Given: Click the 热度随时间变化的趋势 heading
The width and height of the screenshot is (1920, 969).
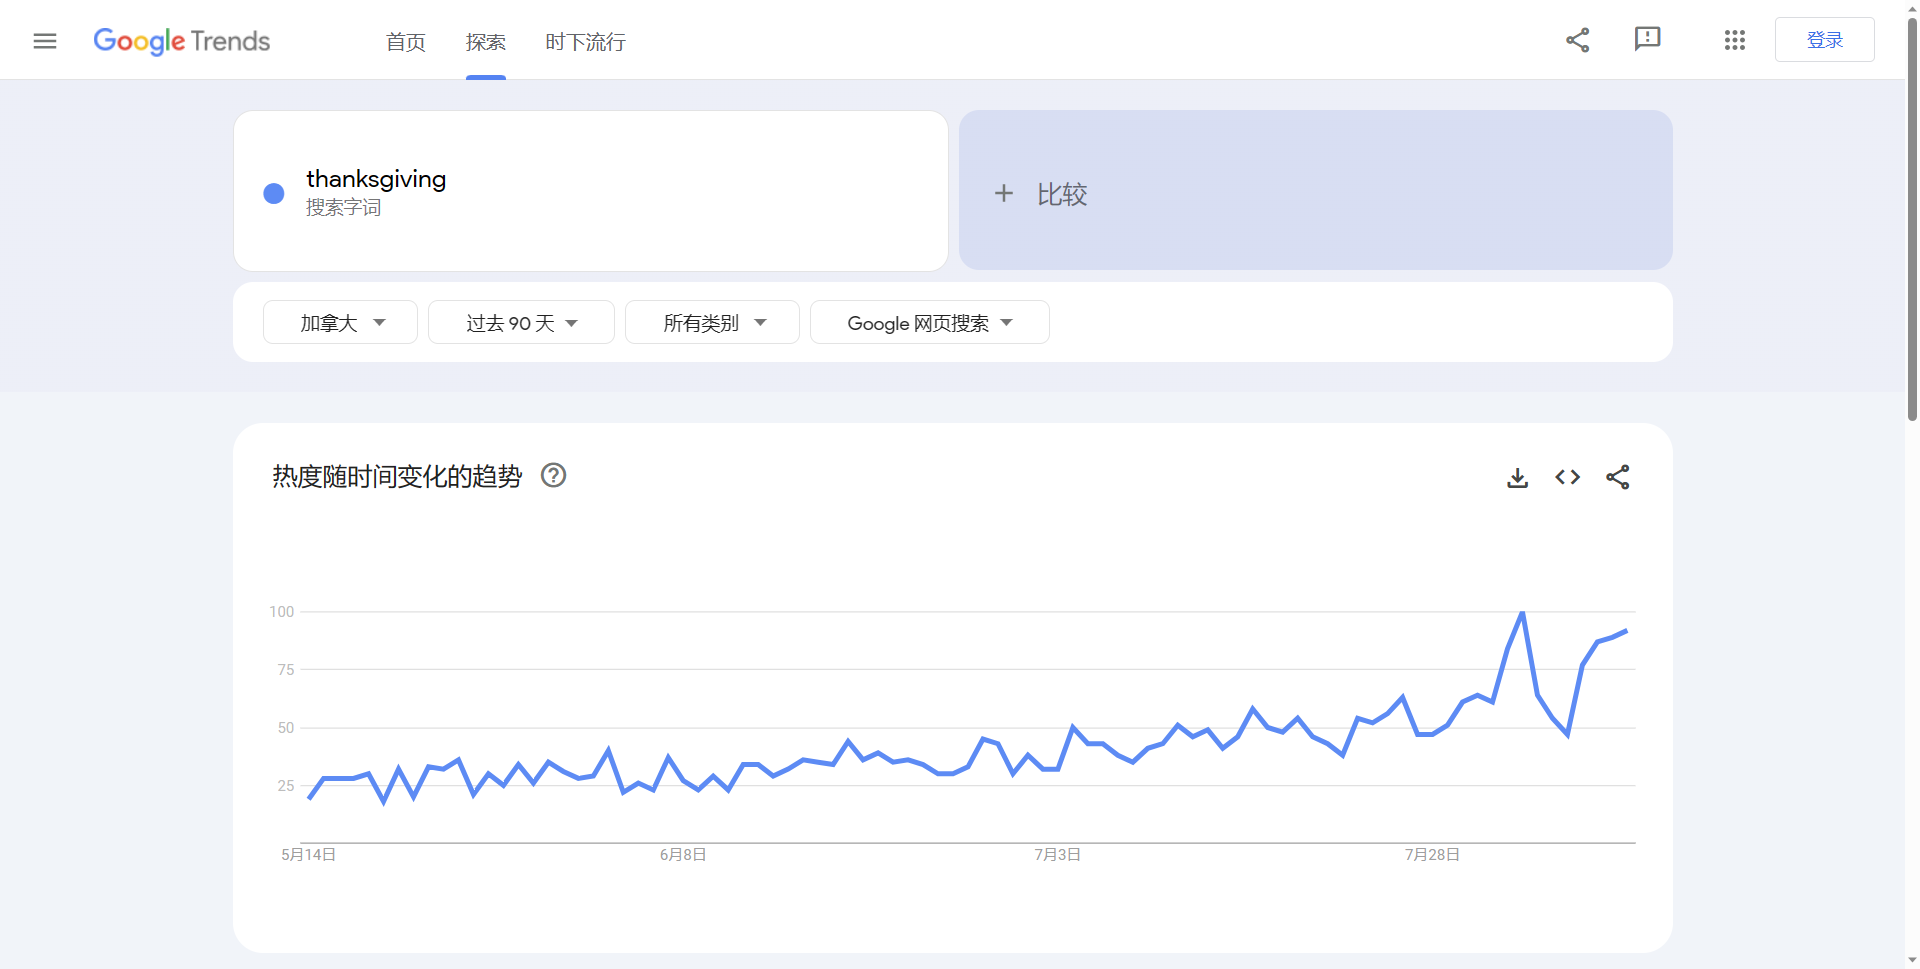Looking at the screenshot, I should [397, 476].
